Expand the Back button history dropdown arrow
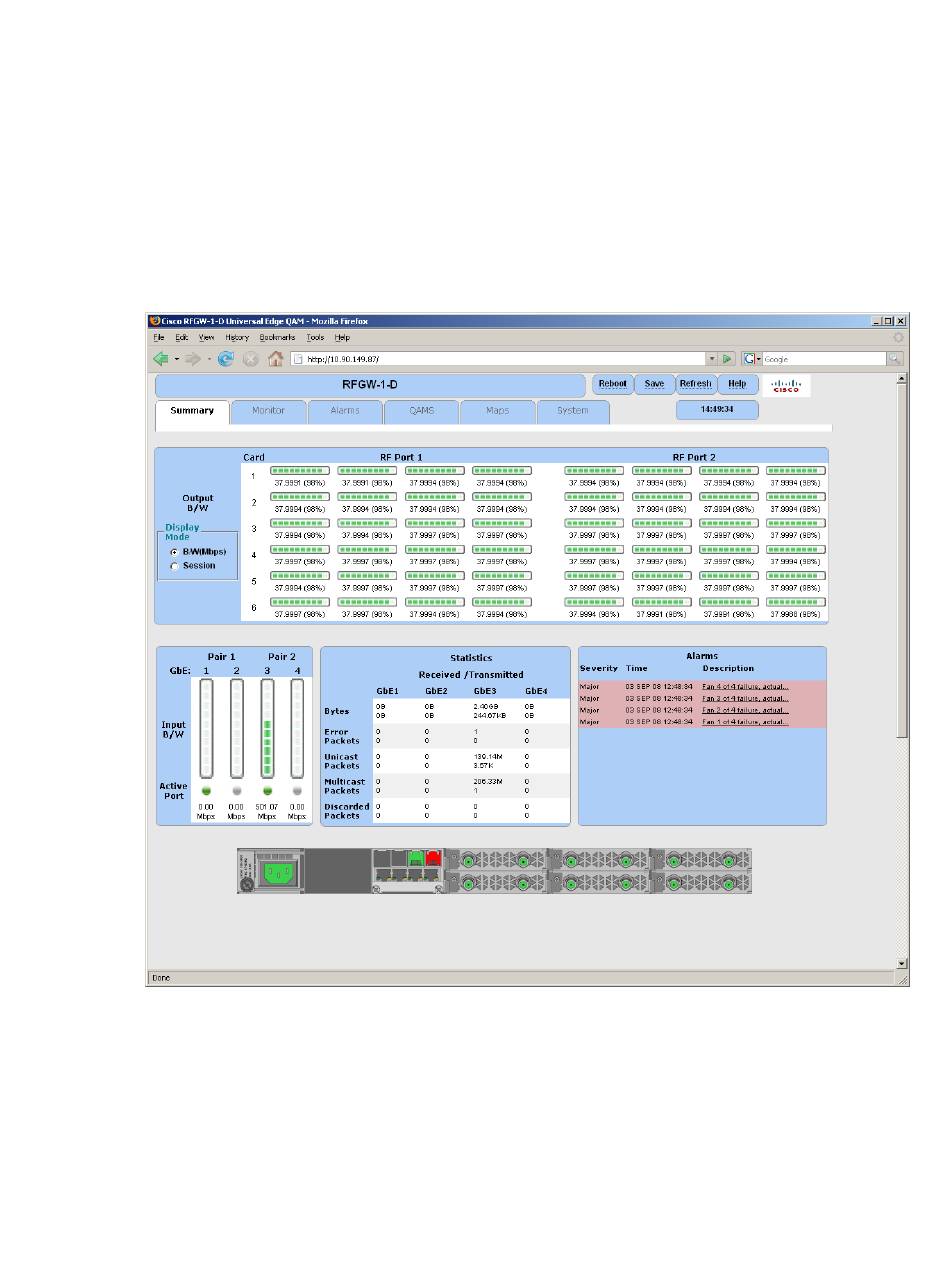The image size is (950, 1284). (x=176, y=359)
